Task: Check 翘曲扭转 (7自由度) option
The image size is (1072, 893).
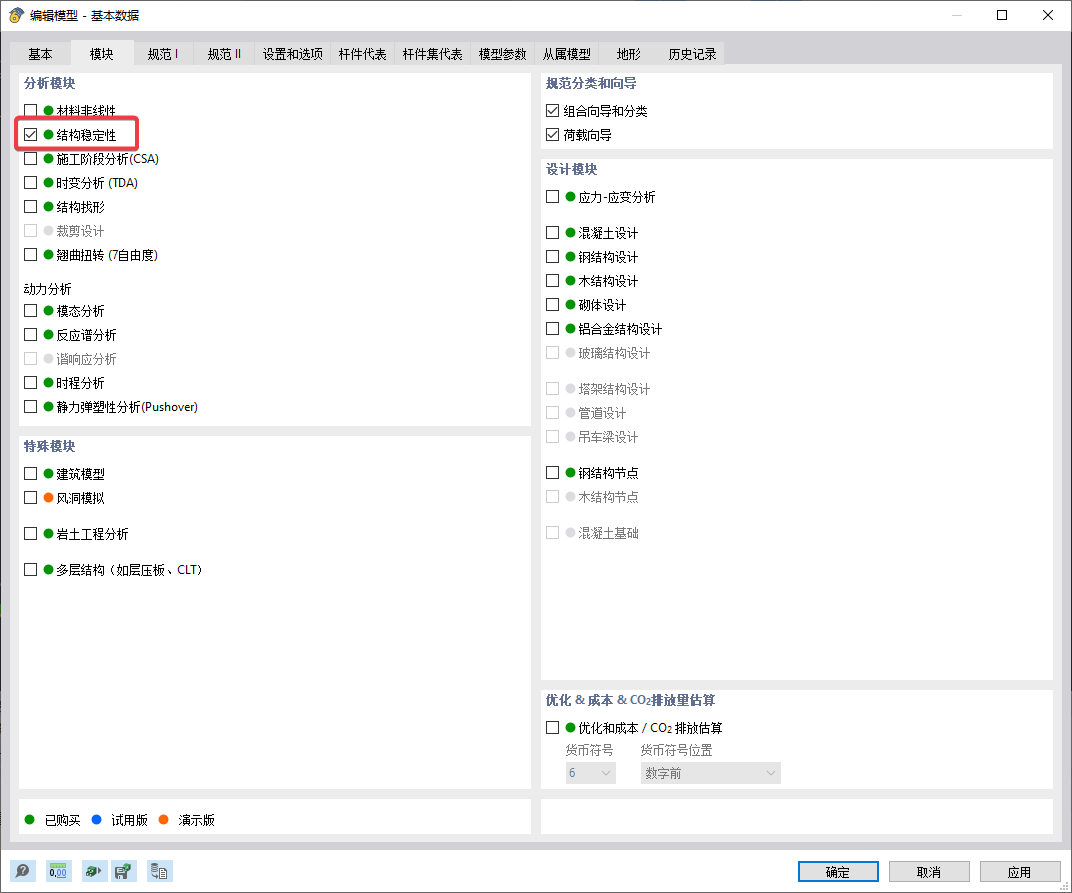Action: tap(30, 254)
